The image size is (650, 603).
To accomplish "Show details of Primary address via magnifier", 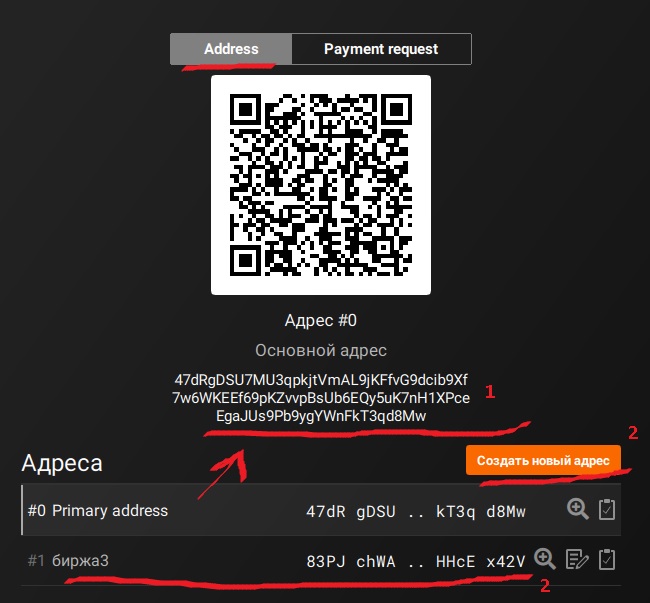I will [x=577, y=509].
